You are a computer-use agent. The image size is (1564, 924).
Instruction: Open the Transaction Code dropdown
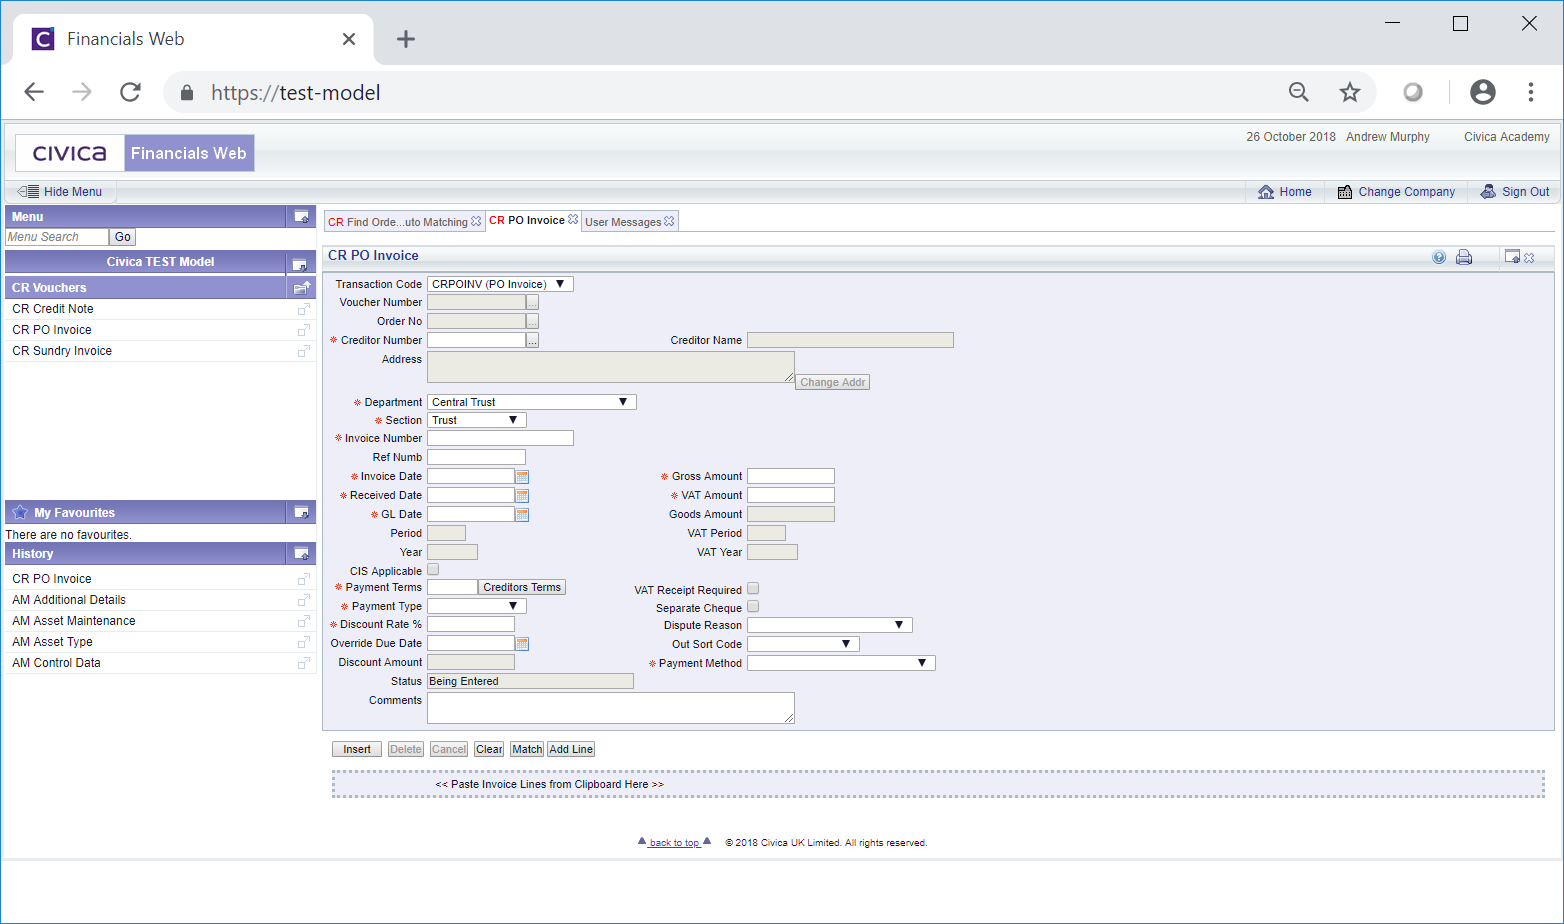(500, 284)
